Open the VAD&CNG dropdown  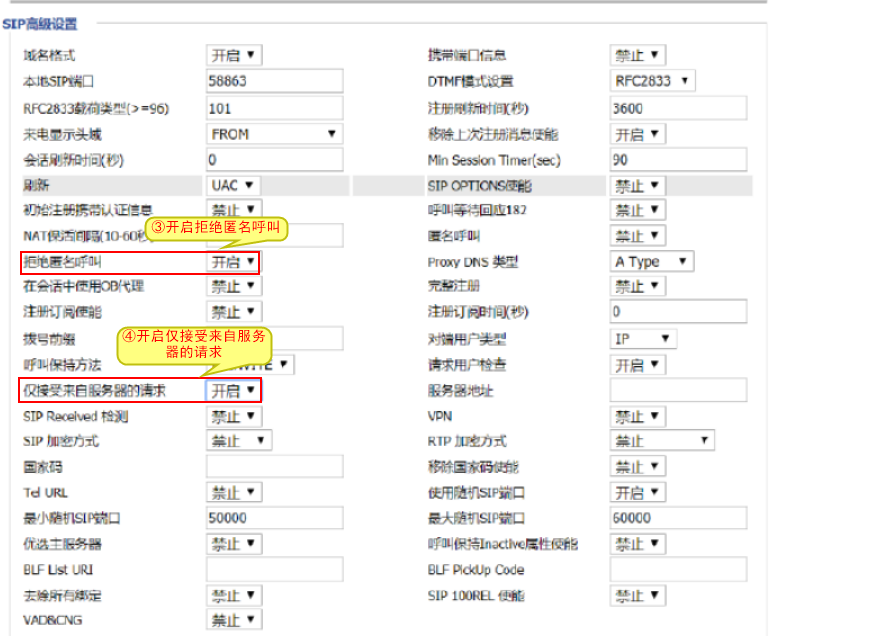coord(234,621)
